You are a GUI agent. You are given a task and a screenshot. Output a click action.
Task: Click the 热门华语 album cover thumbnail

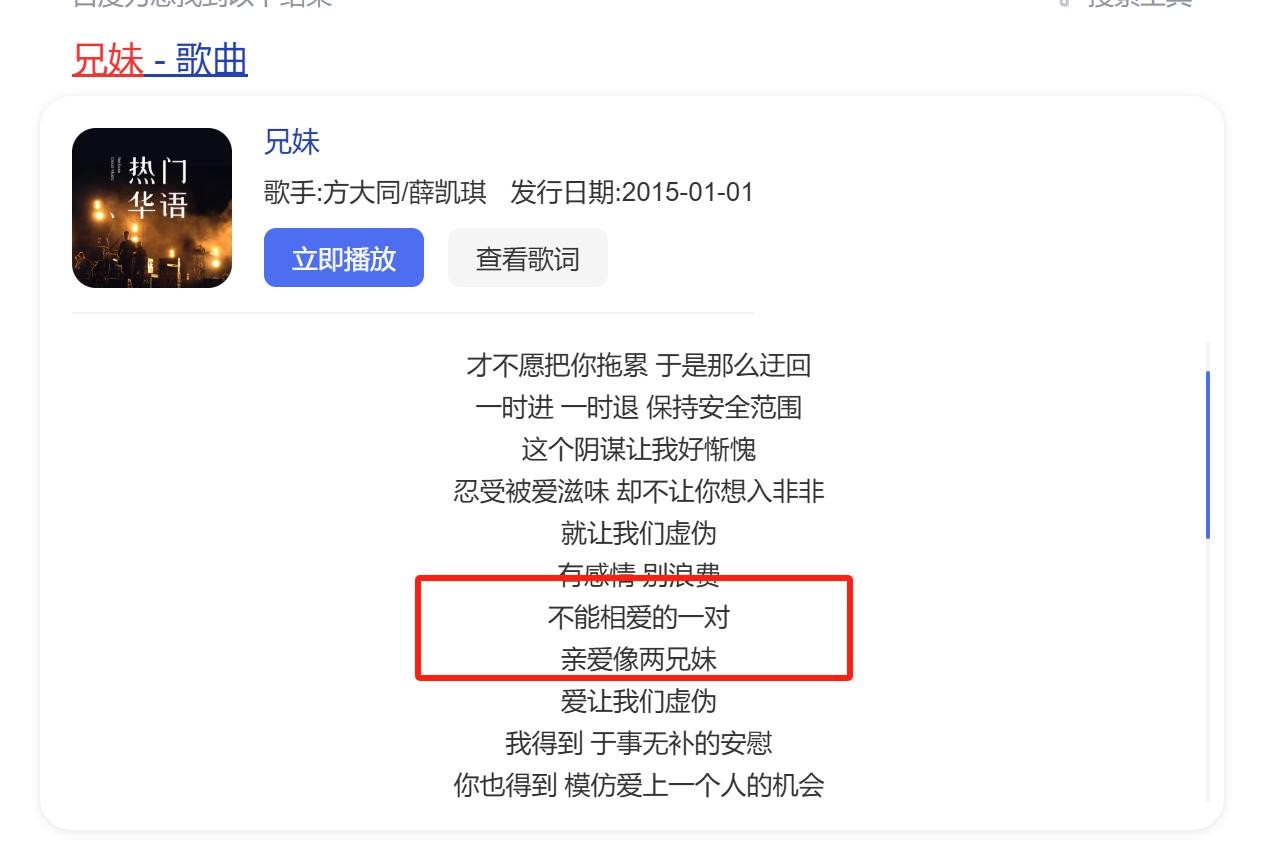(152, 208)
